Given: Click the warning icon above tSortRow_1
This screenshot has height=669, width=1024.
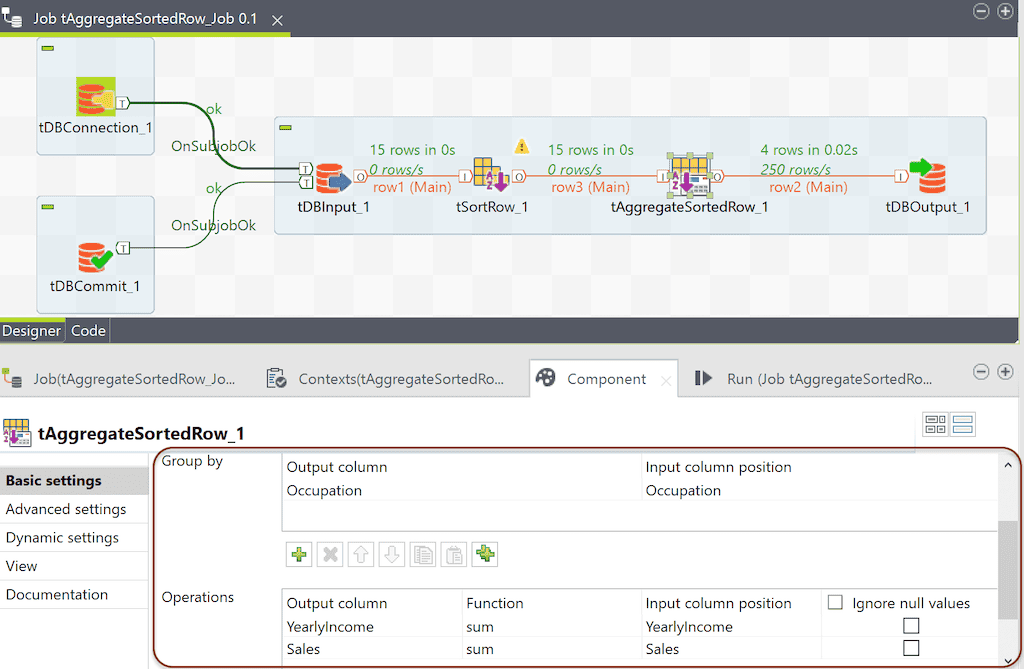Looking at the screenshot, I should (x=522, y=146).
